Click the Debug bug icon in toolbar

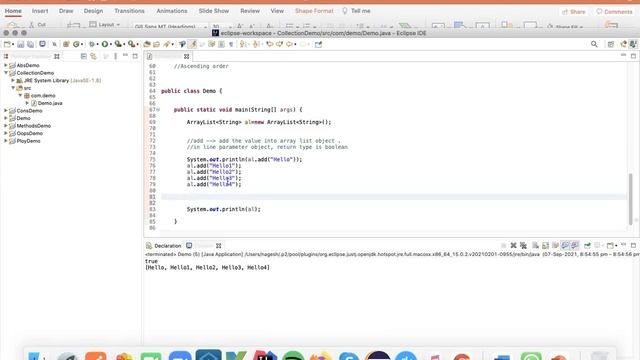click(91, 44)
